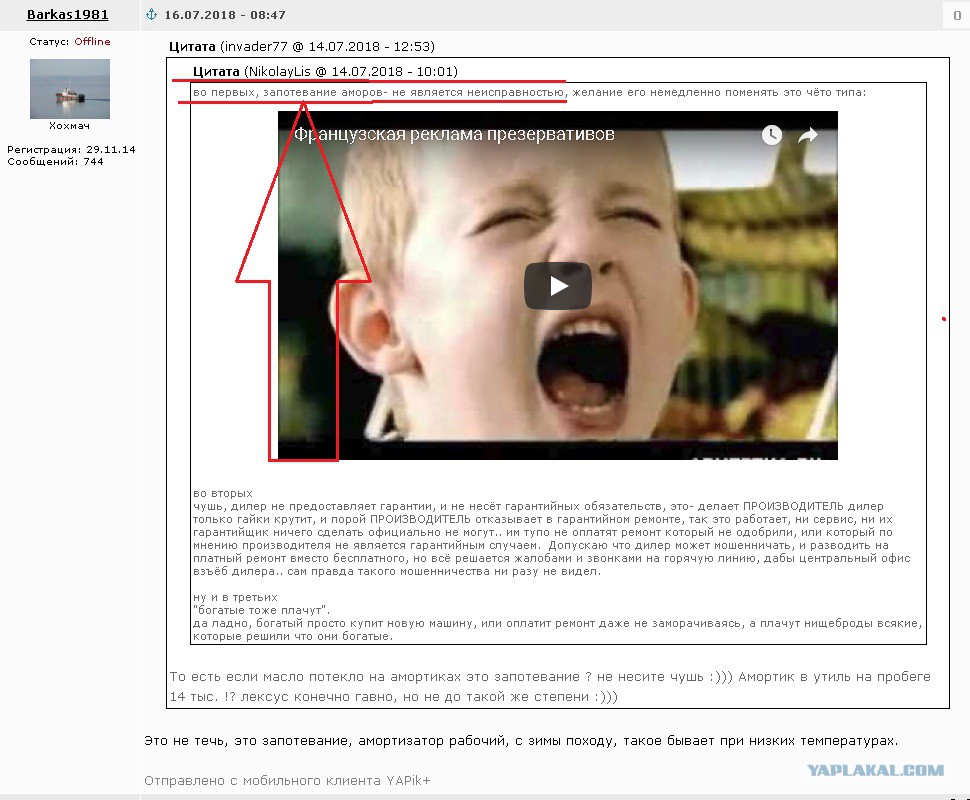
Task: Click the во вторых line in quote
Action: pyautogui.click(x=223, y=493)
